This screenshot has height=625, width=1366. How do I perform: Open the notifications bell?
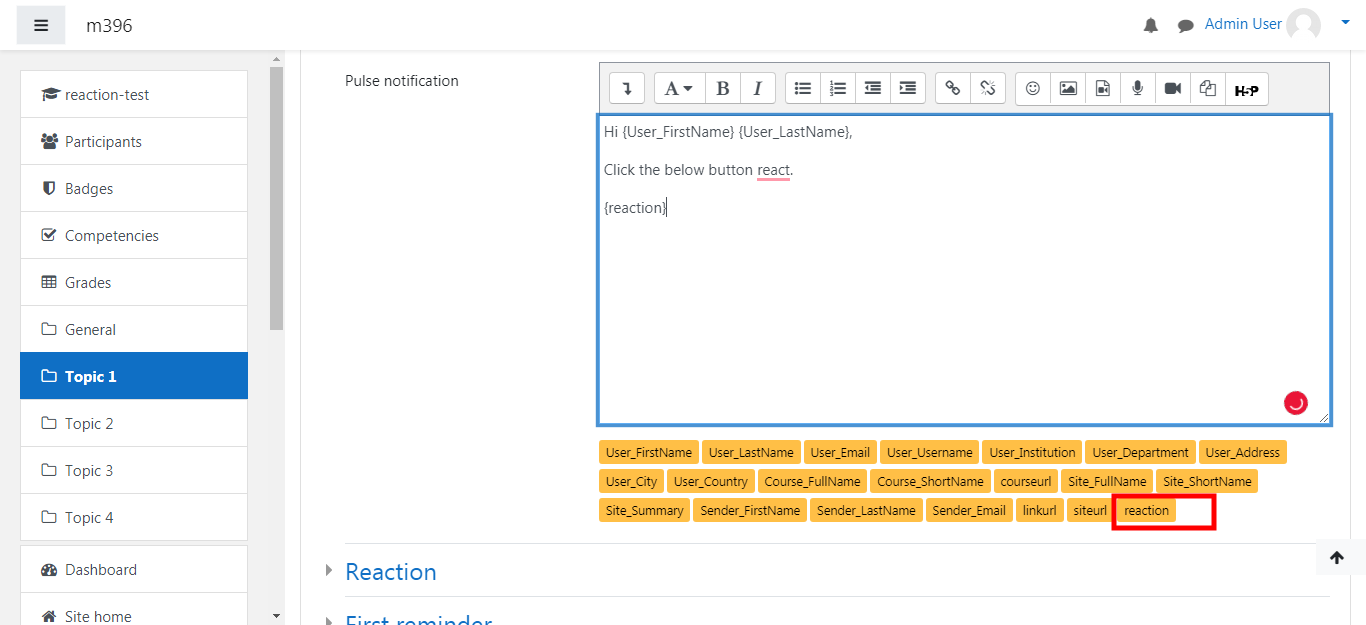point(1151,26)
